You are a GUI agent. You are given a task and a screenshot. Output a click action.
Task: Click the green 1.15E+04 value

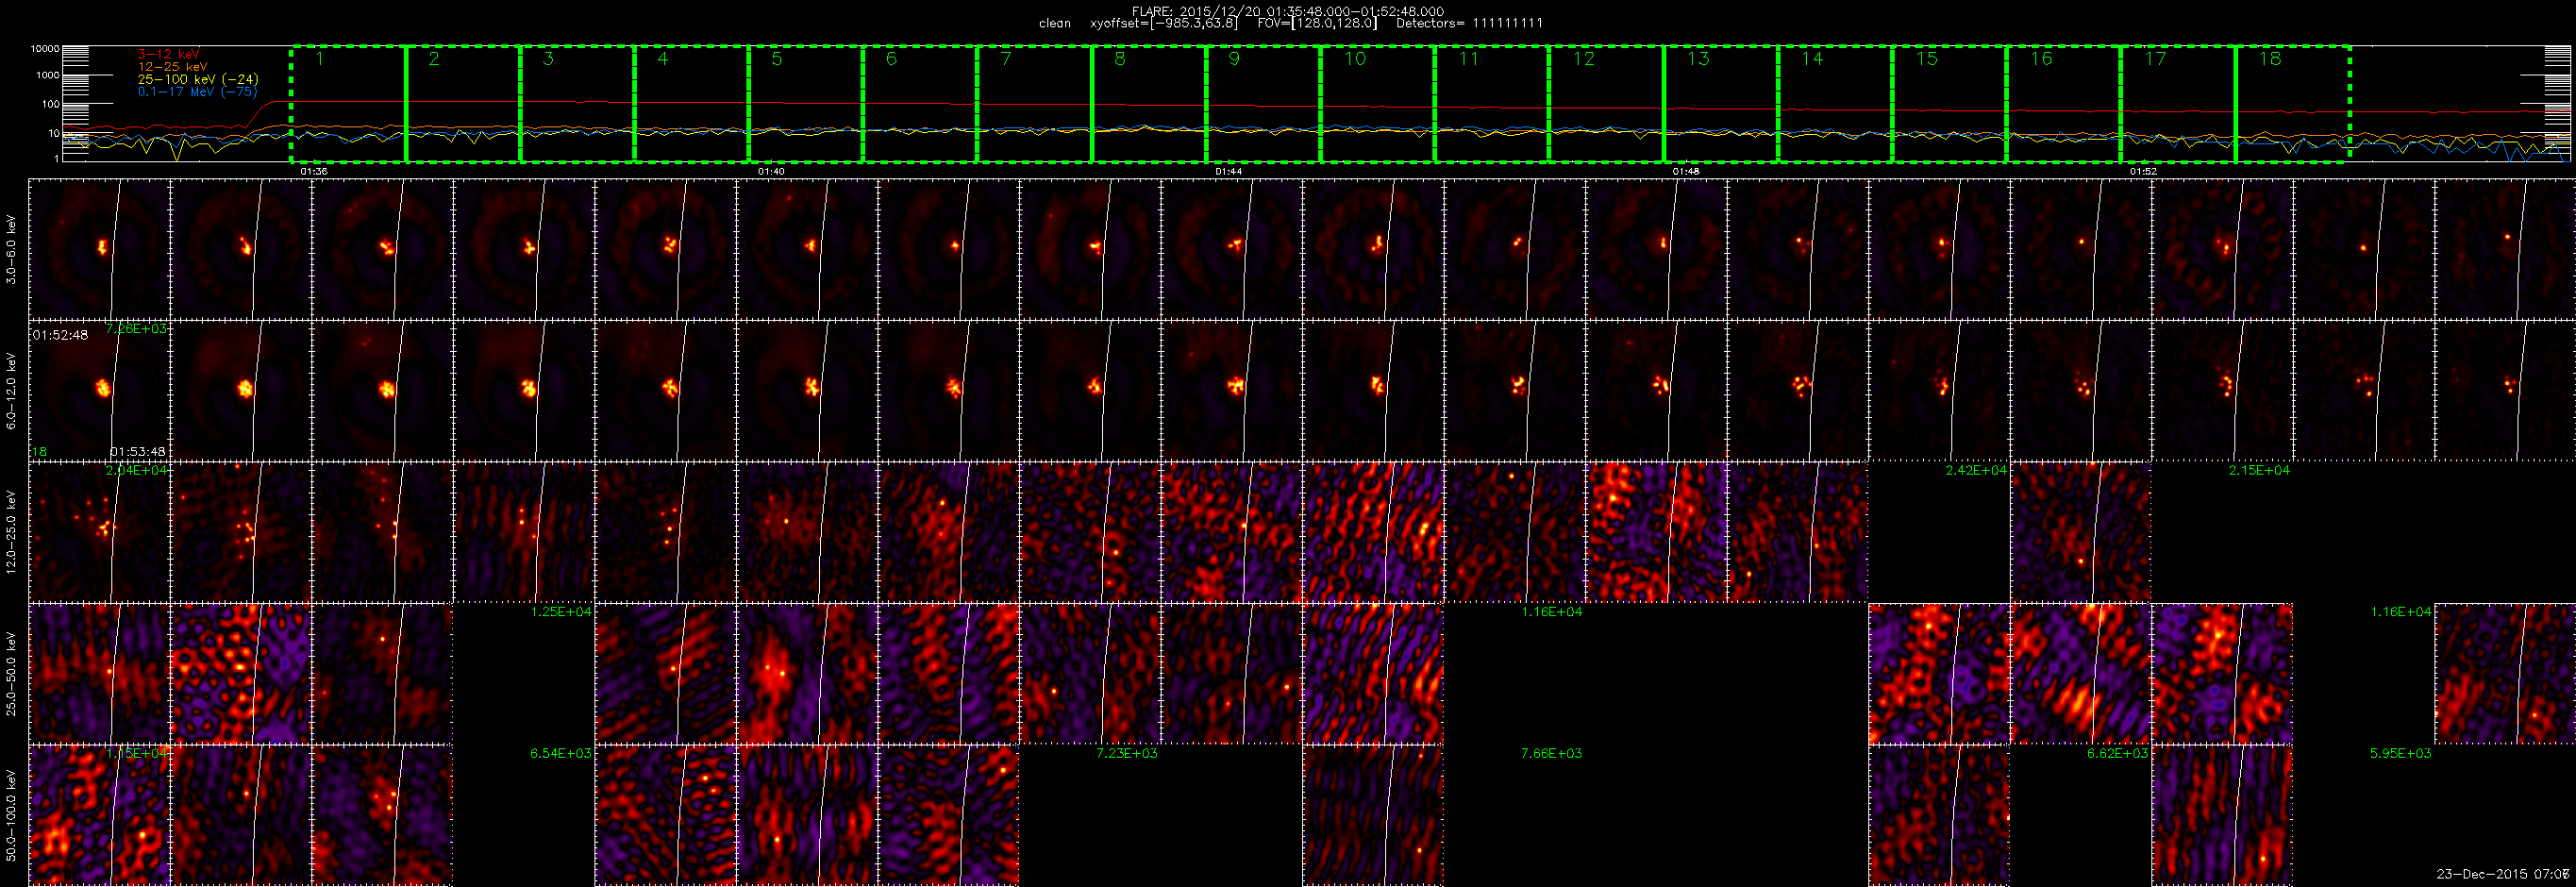[x=136, y=753]
